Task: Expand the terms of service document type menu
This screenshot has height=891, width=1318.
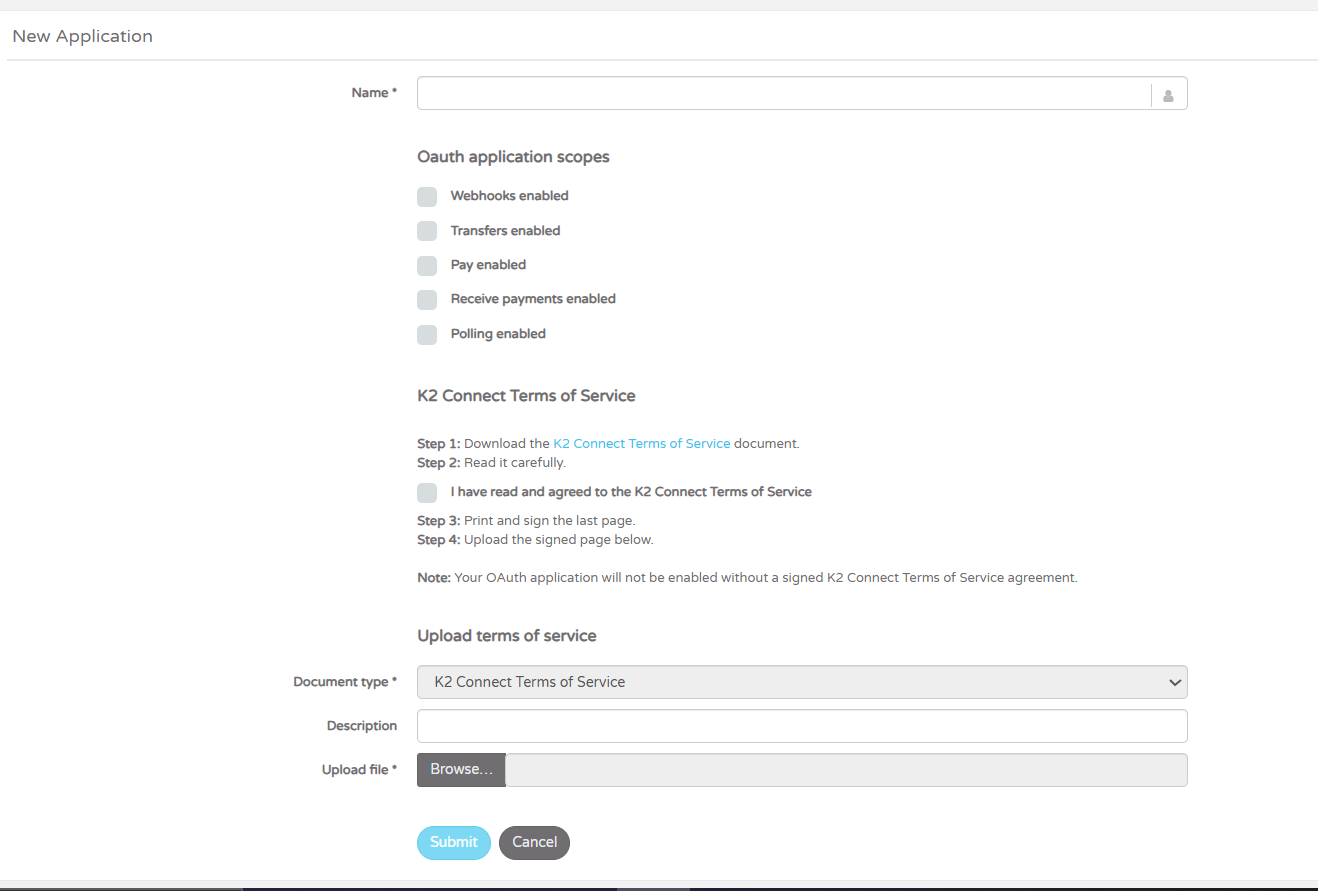Action: pyautogui.click(x=800, y=682)
